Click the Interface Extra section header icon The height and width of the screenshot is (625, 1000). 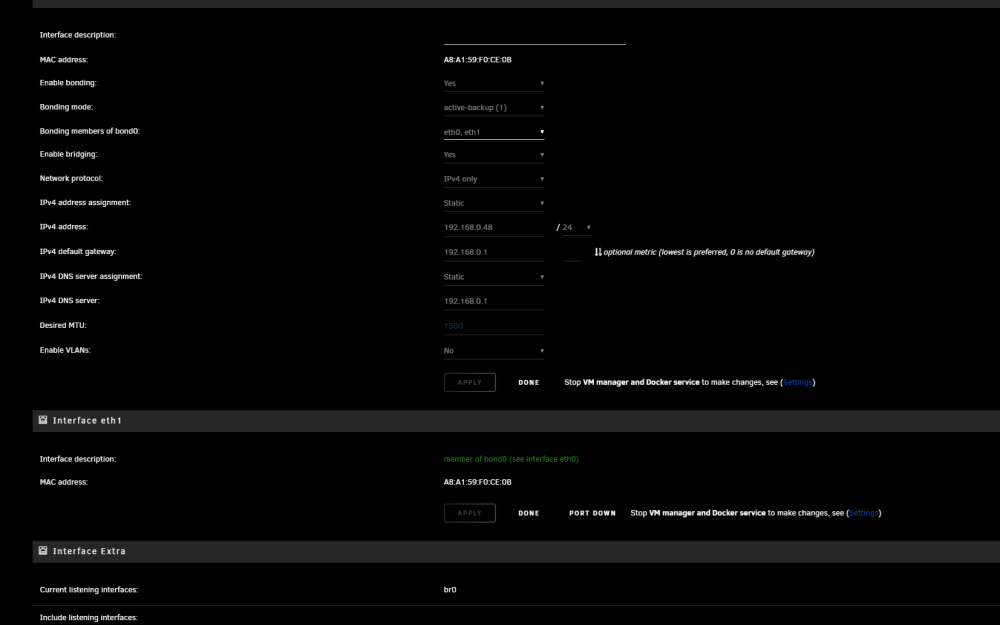pos(43,551)
